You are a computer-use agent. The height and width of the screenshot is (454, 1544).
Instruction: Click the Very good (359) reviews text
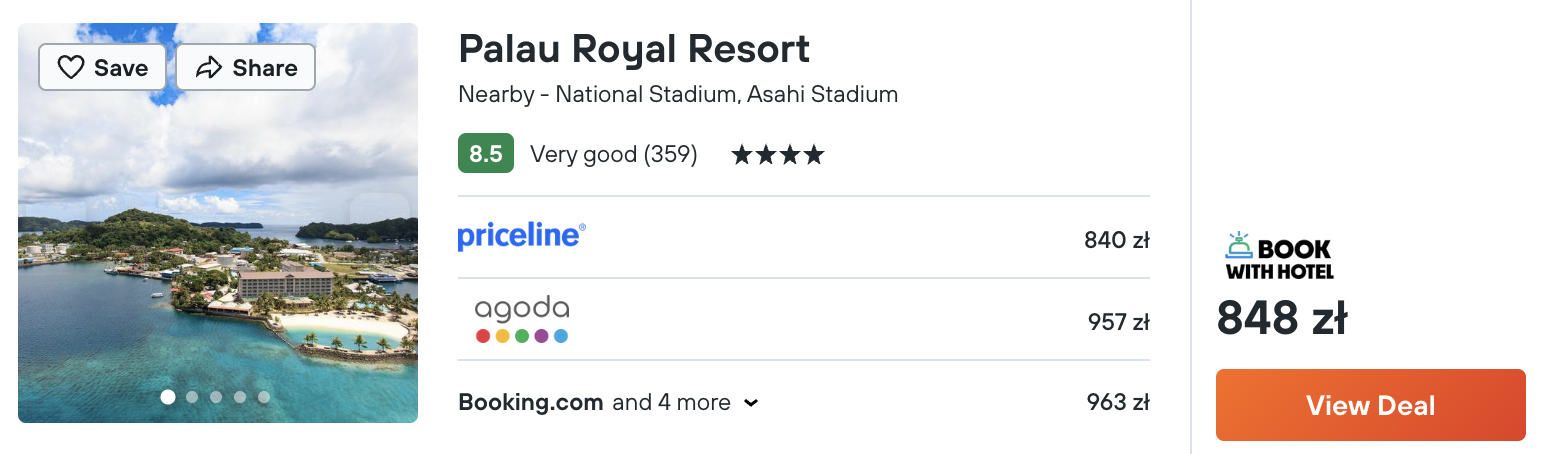click(x=614, y=154)
